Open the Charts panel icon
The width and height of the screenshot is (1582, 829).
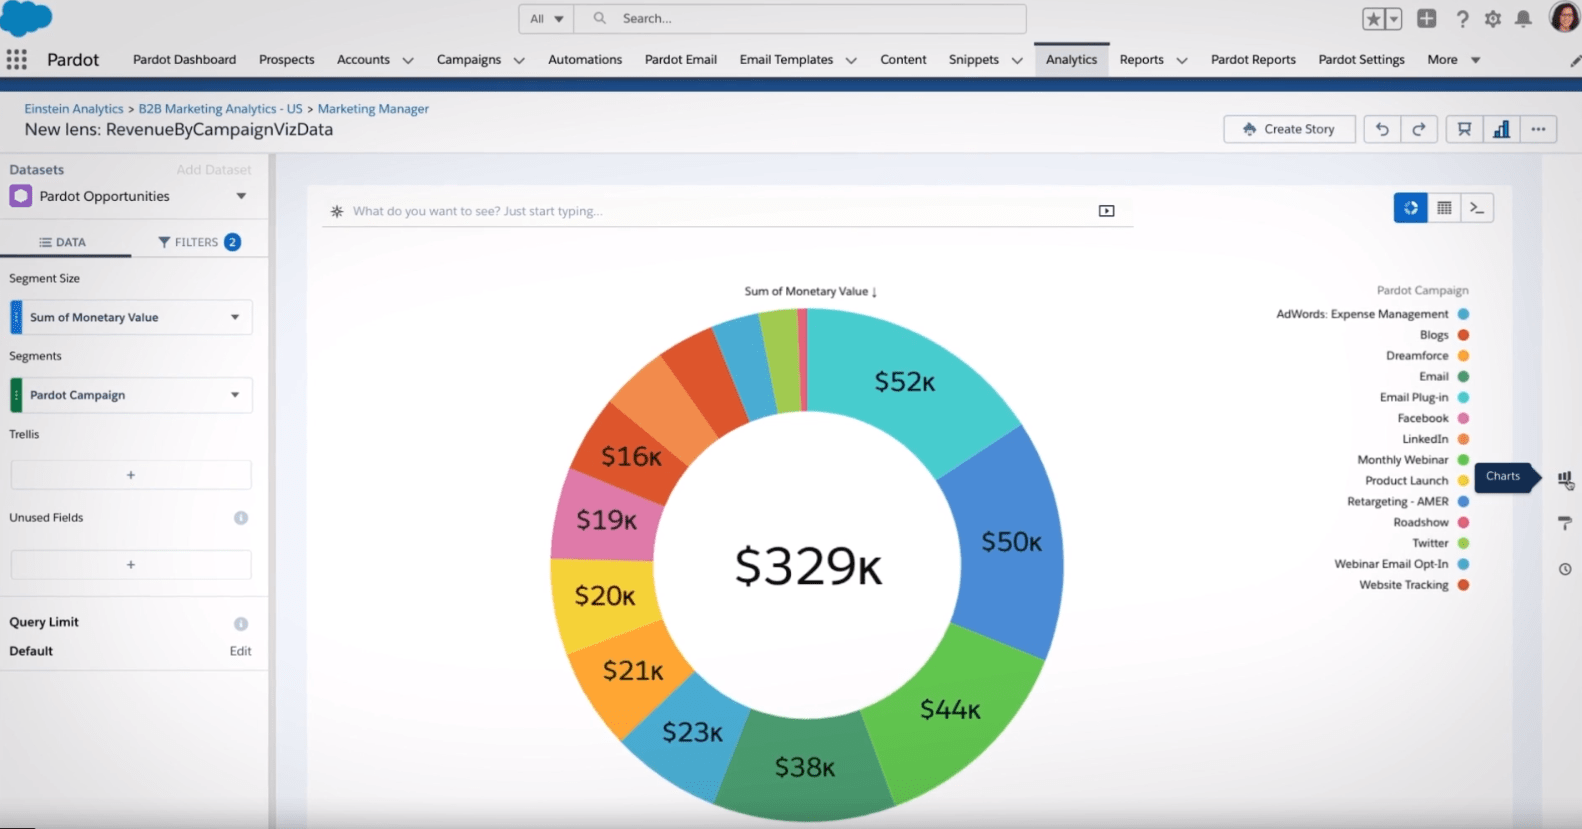click(x=1565, y=479)
